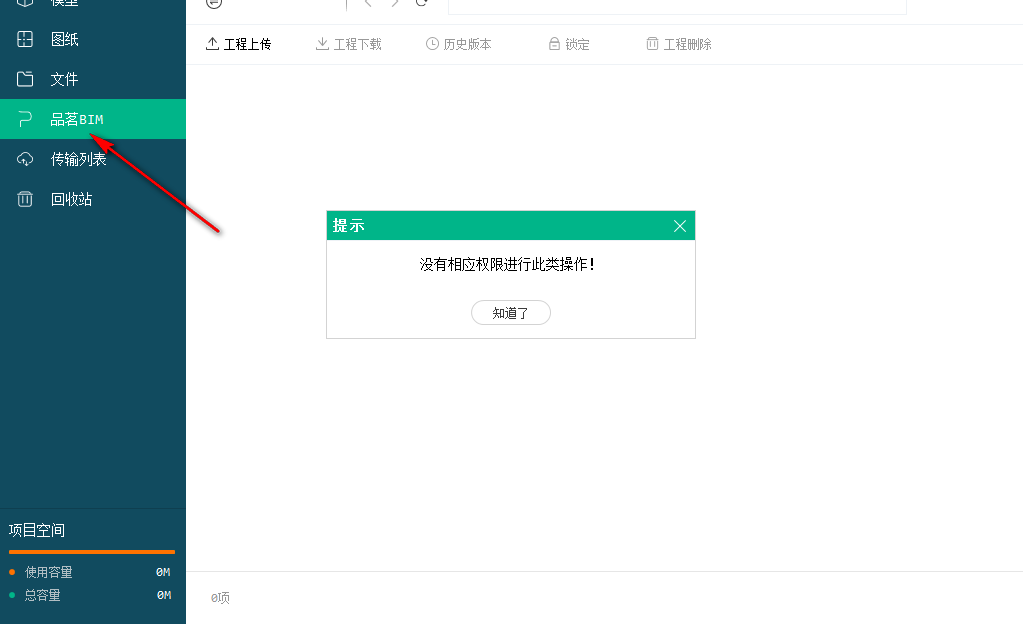Dismiss the 提示 dialog with its X
The height and width of the screenshot is (624, 1023).
pos(680,225)
